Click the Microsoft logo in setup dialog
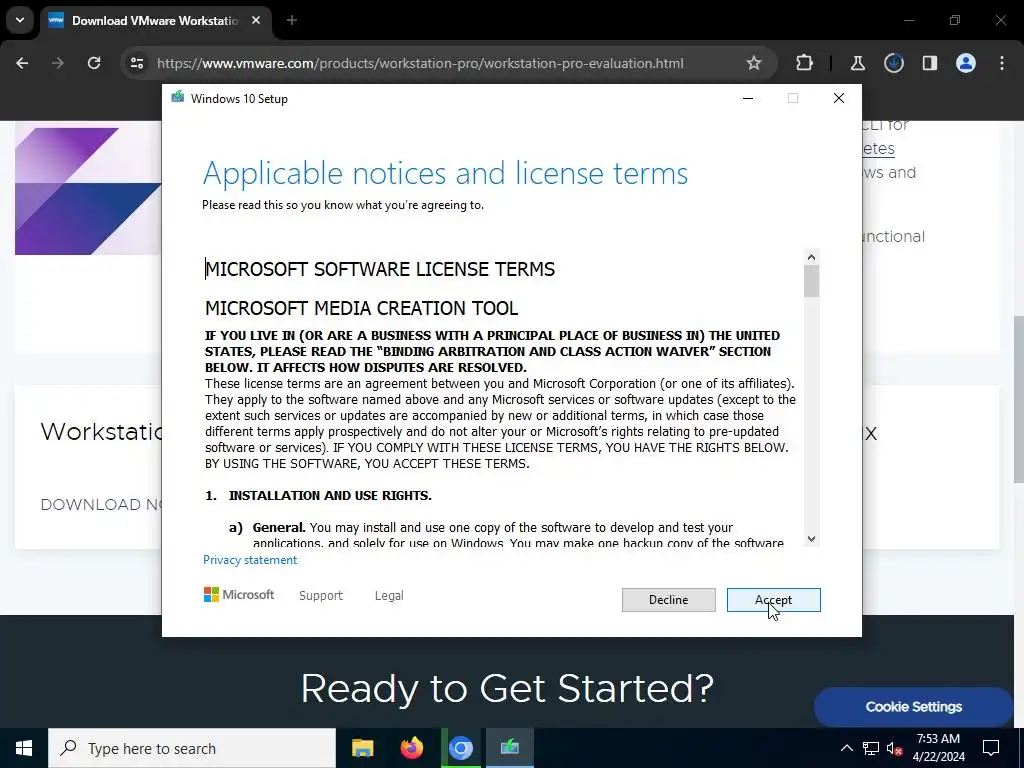 pos(239,594)
